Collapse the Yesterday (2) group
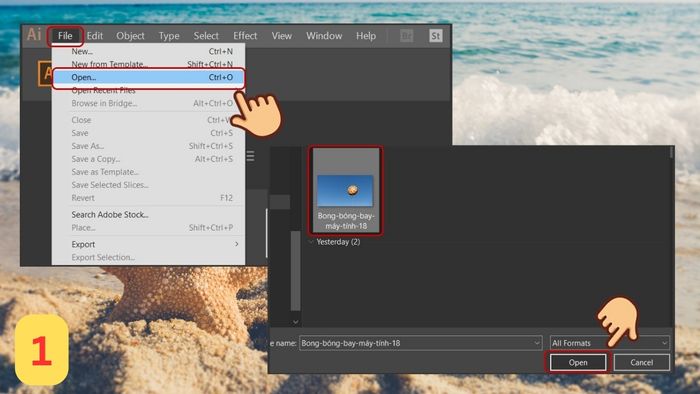 311,242
